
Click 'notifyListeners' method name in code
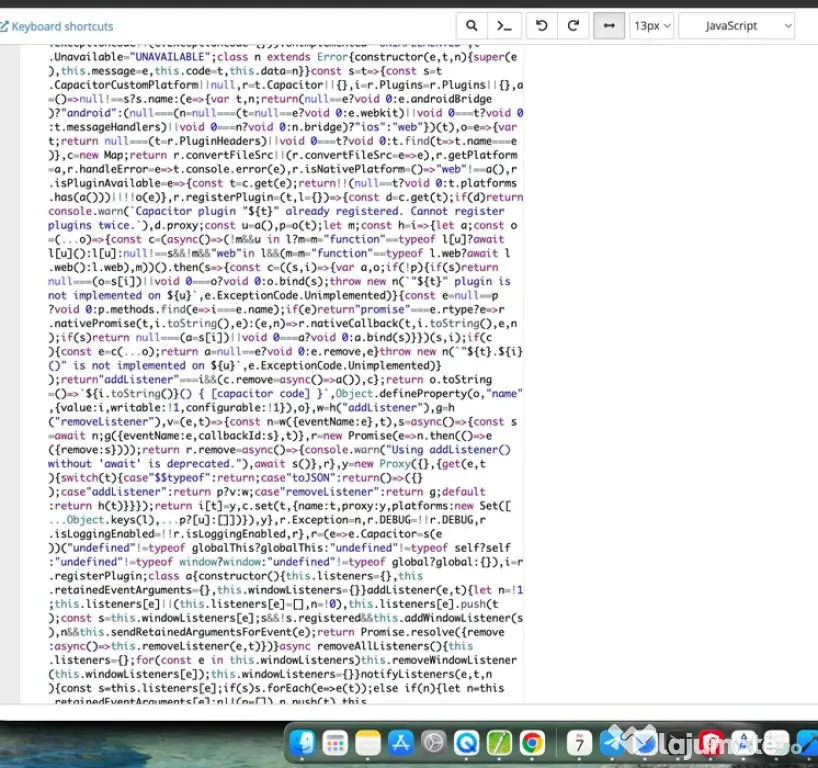pyautogui.click(x=407, y=674)
